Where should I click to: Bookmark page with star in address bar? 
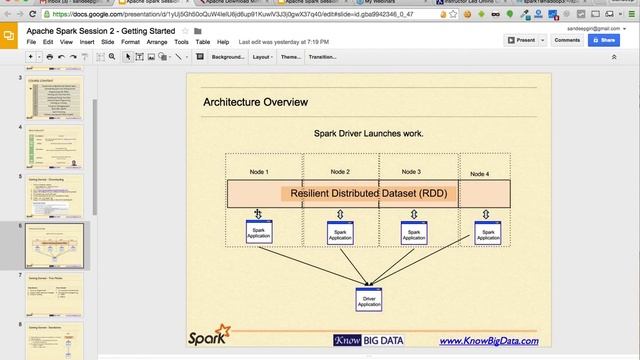point(453,14)
